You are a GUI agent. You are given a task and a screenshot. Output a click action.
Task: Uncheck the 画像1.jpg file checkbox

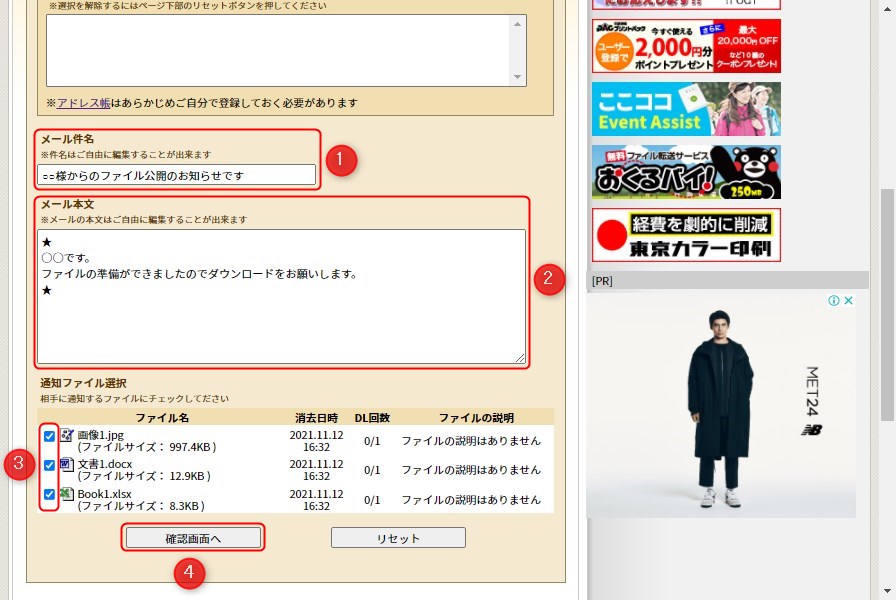pyautogui.click(x=49, y=436)
